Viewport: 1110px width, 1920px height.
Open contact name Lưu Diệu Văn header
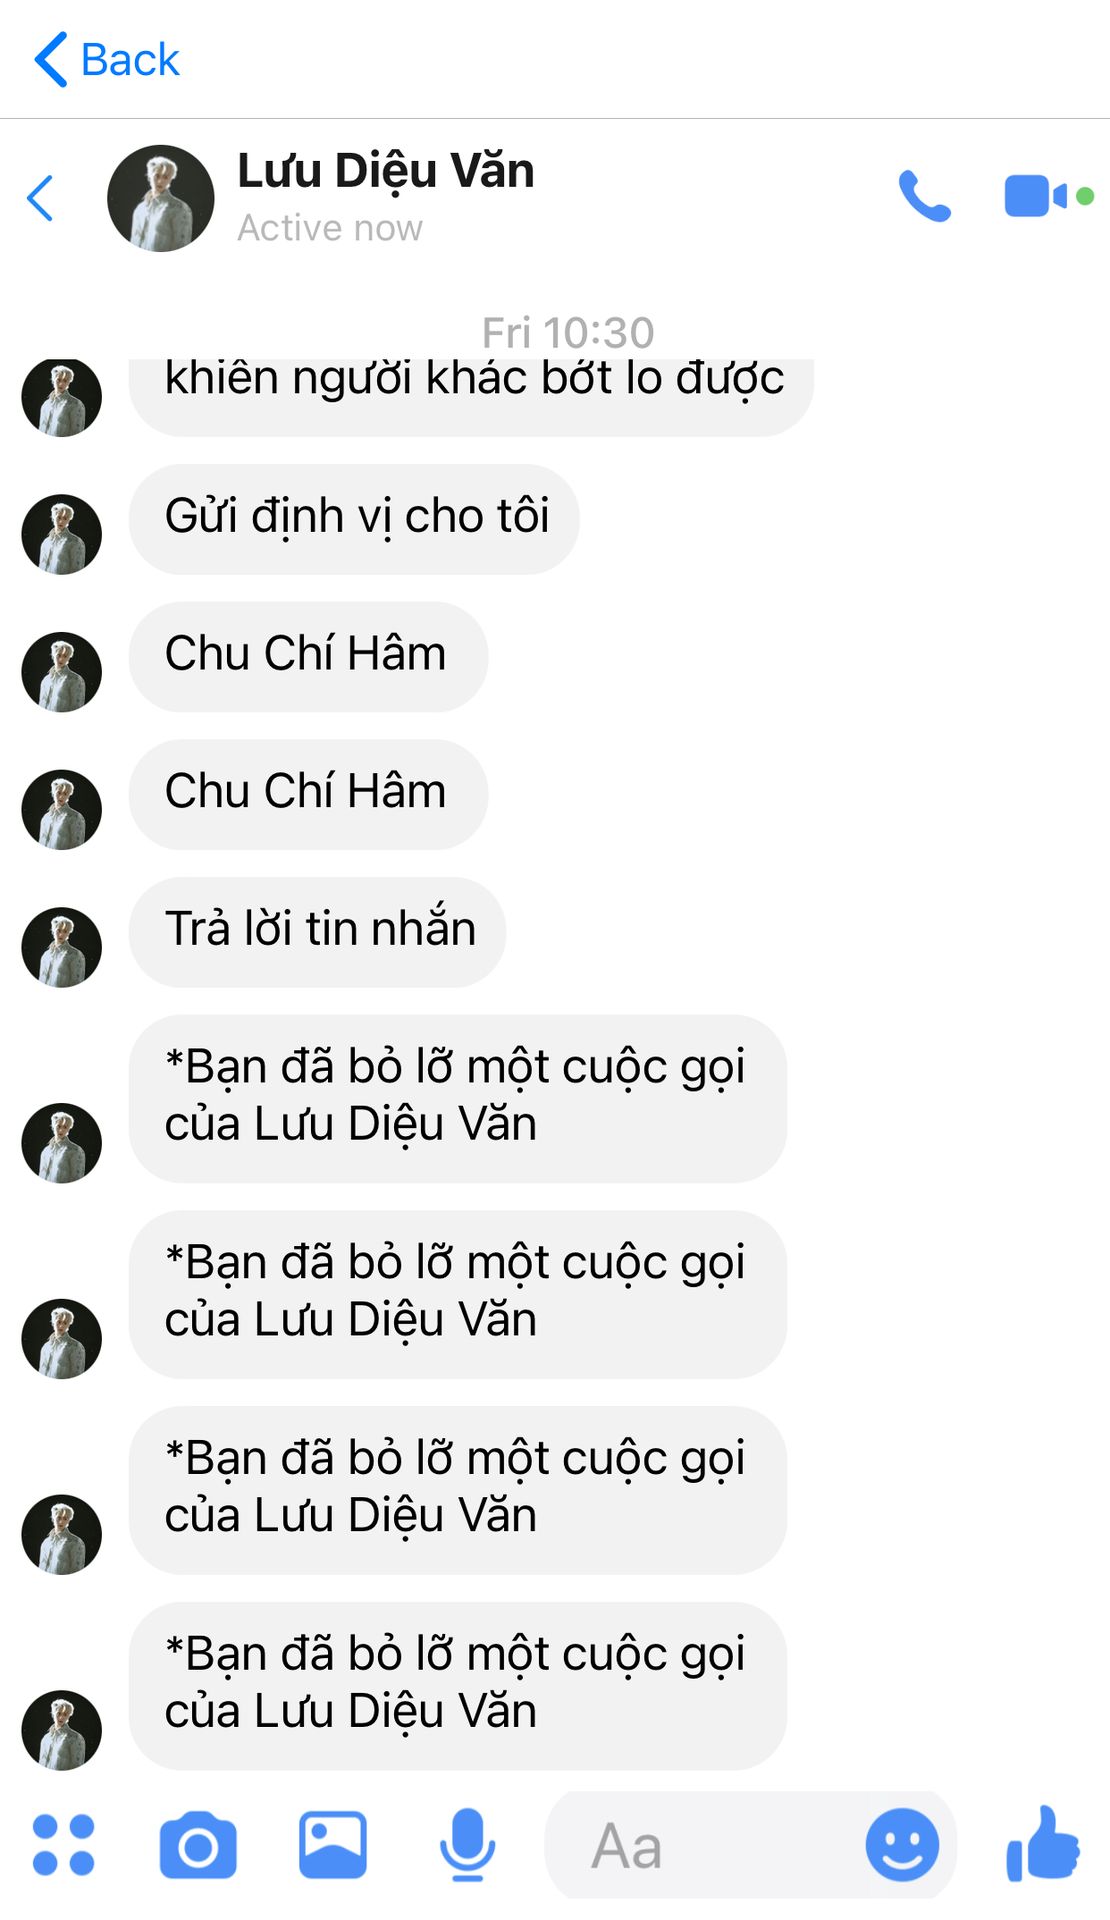386,171
